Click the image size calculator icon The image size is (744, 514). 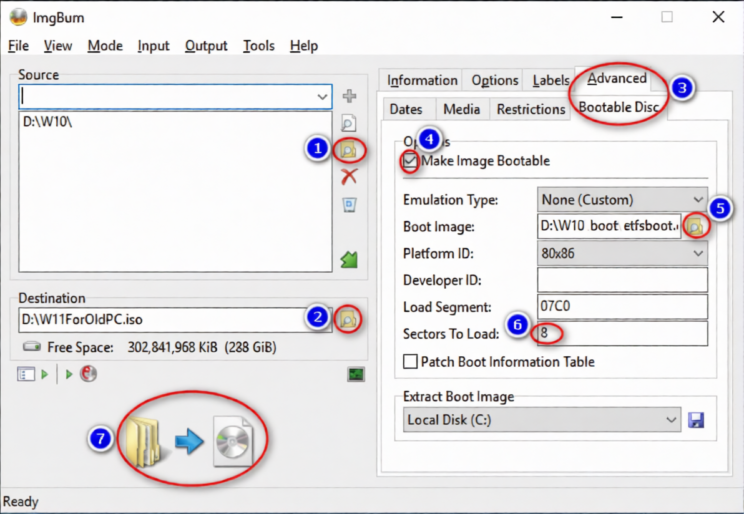[355, 374]
